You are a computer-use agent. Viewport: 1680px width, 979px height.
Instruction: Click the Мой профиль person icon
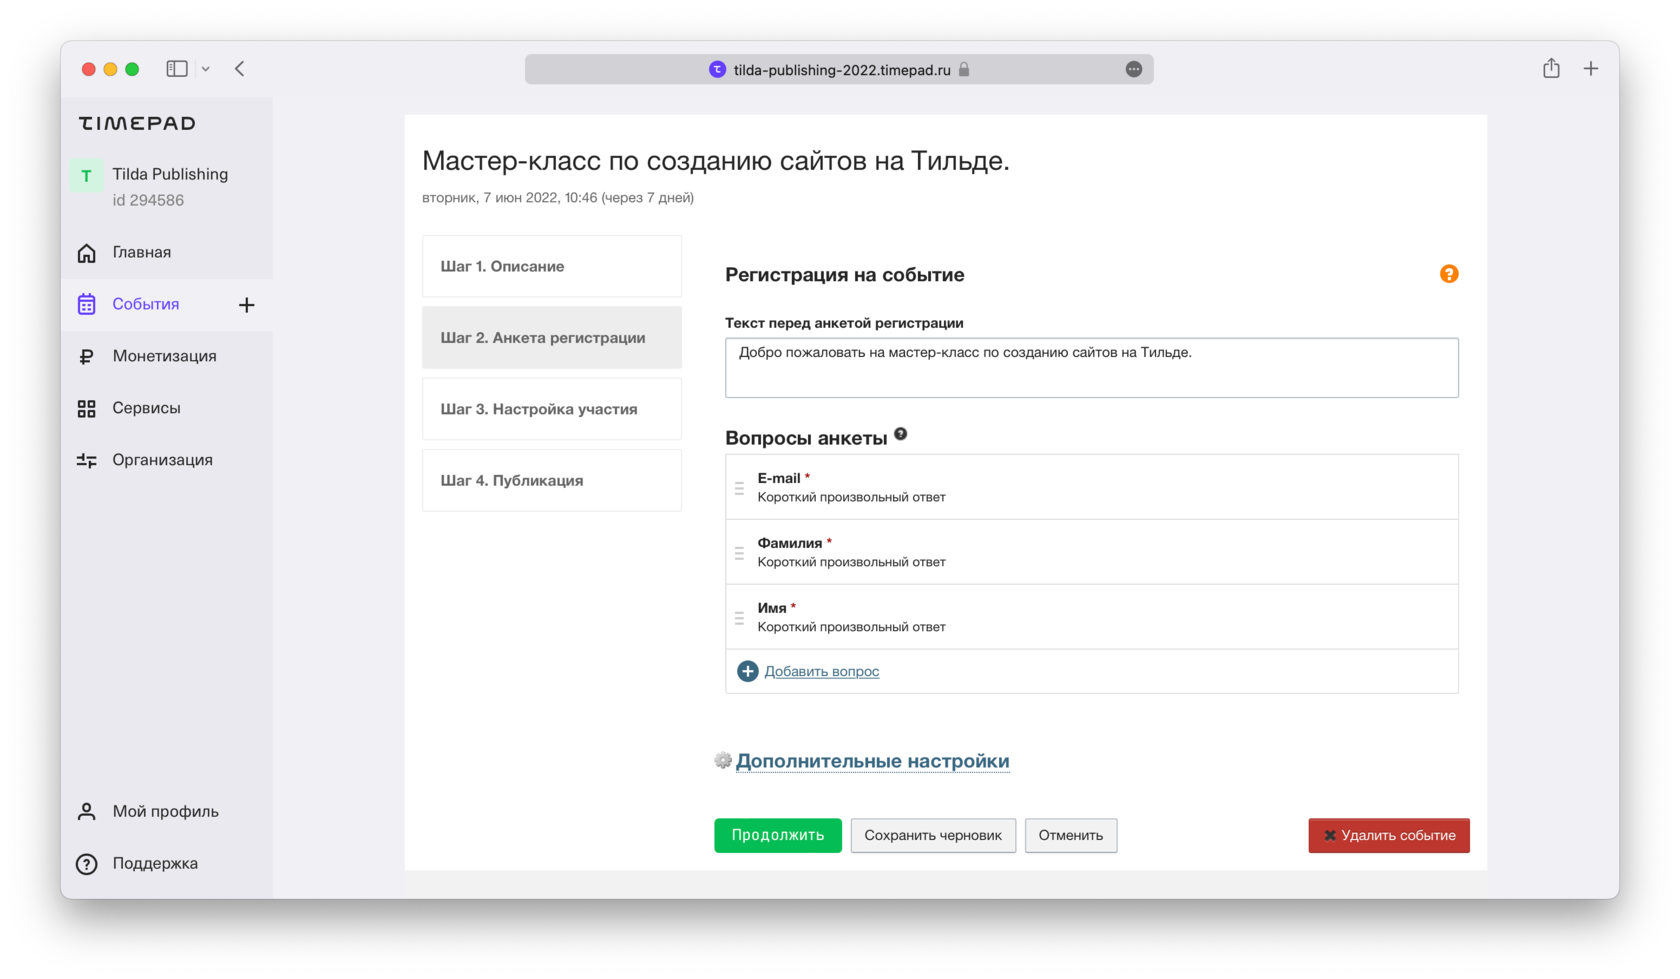point(87,811)
